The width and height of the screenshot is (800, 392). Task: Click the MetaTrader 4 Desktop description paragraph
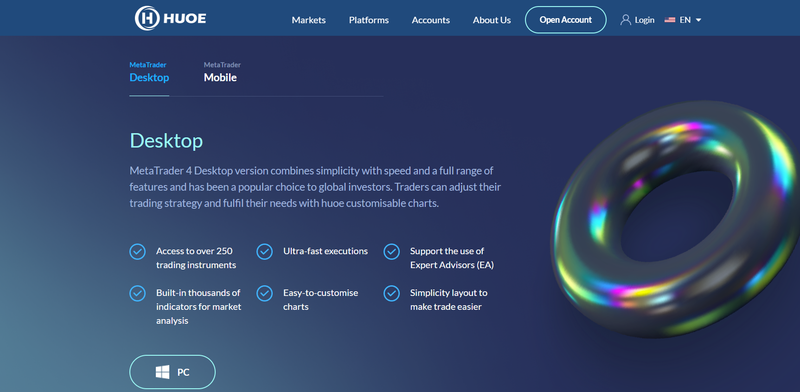tap(315, 187)
